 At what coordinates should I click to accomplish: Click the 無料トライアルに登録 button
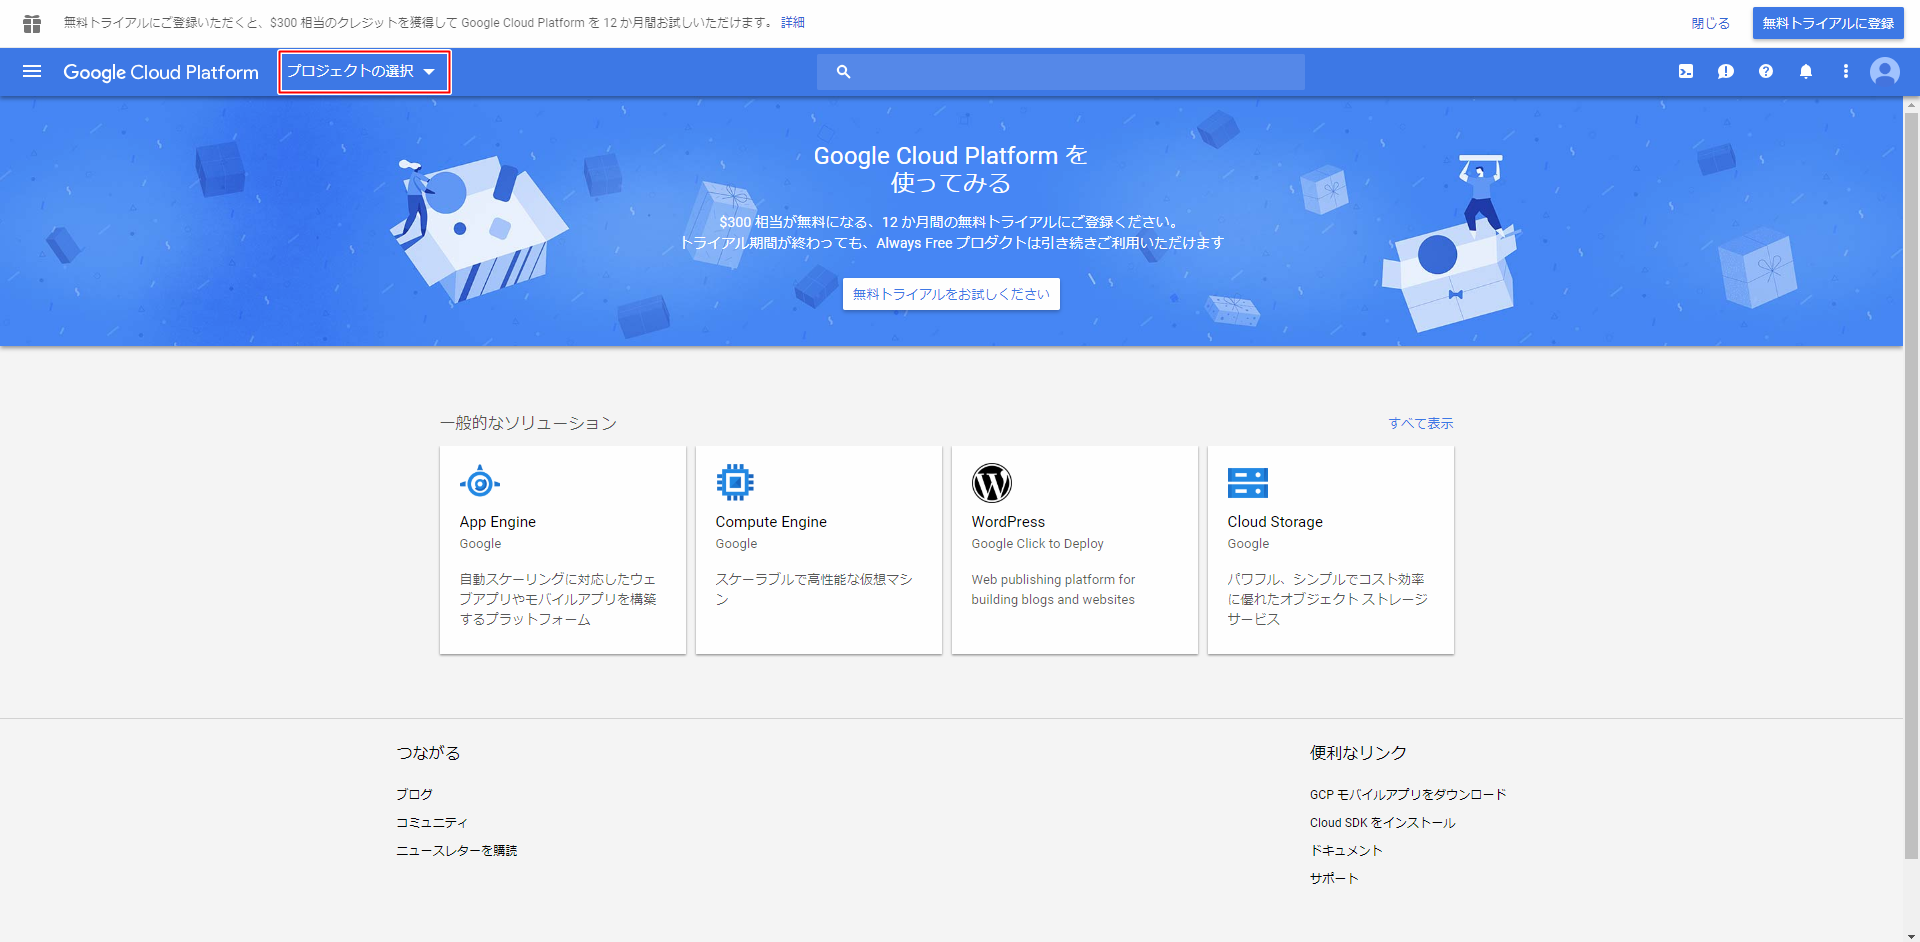[1828, 23]
